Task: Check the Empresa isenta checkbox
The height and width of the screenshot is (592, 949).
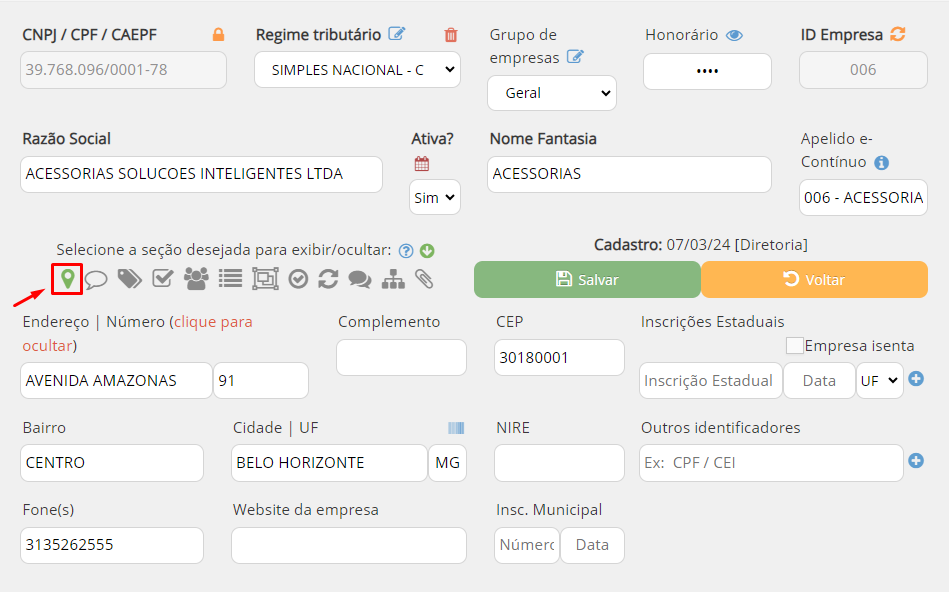Action: click(x=795, y=346)
